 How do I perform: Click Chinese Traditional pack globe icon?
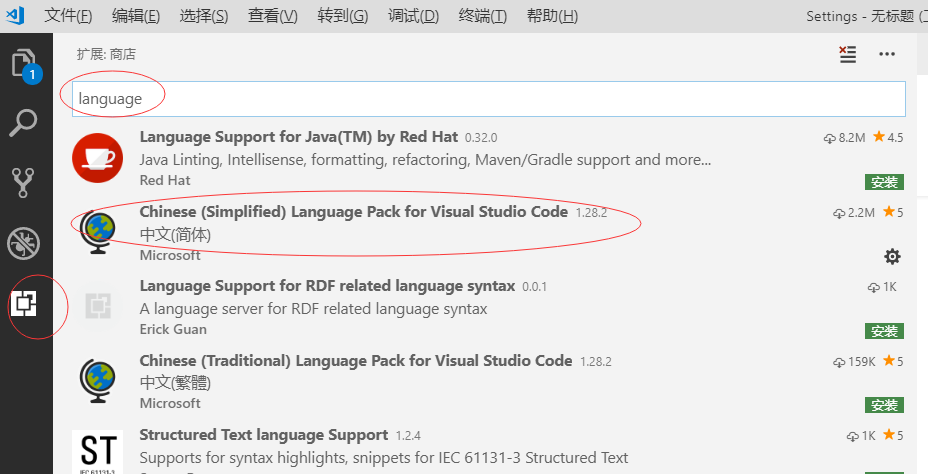pos(98,381)
